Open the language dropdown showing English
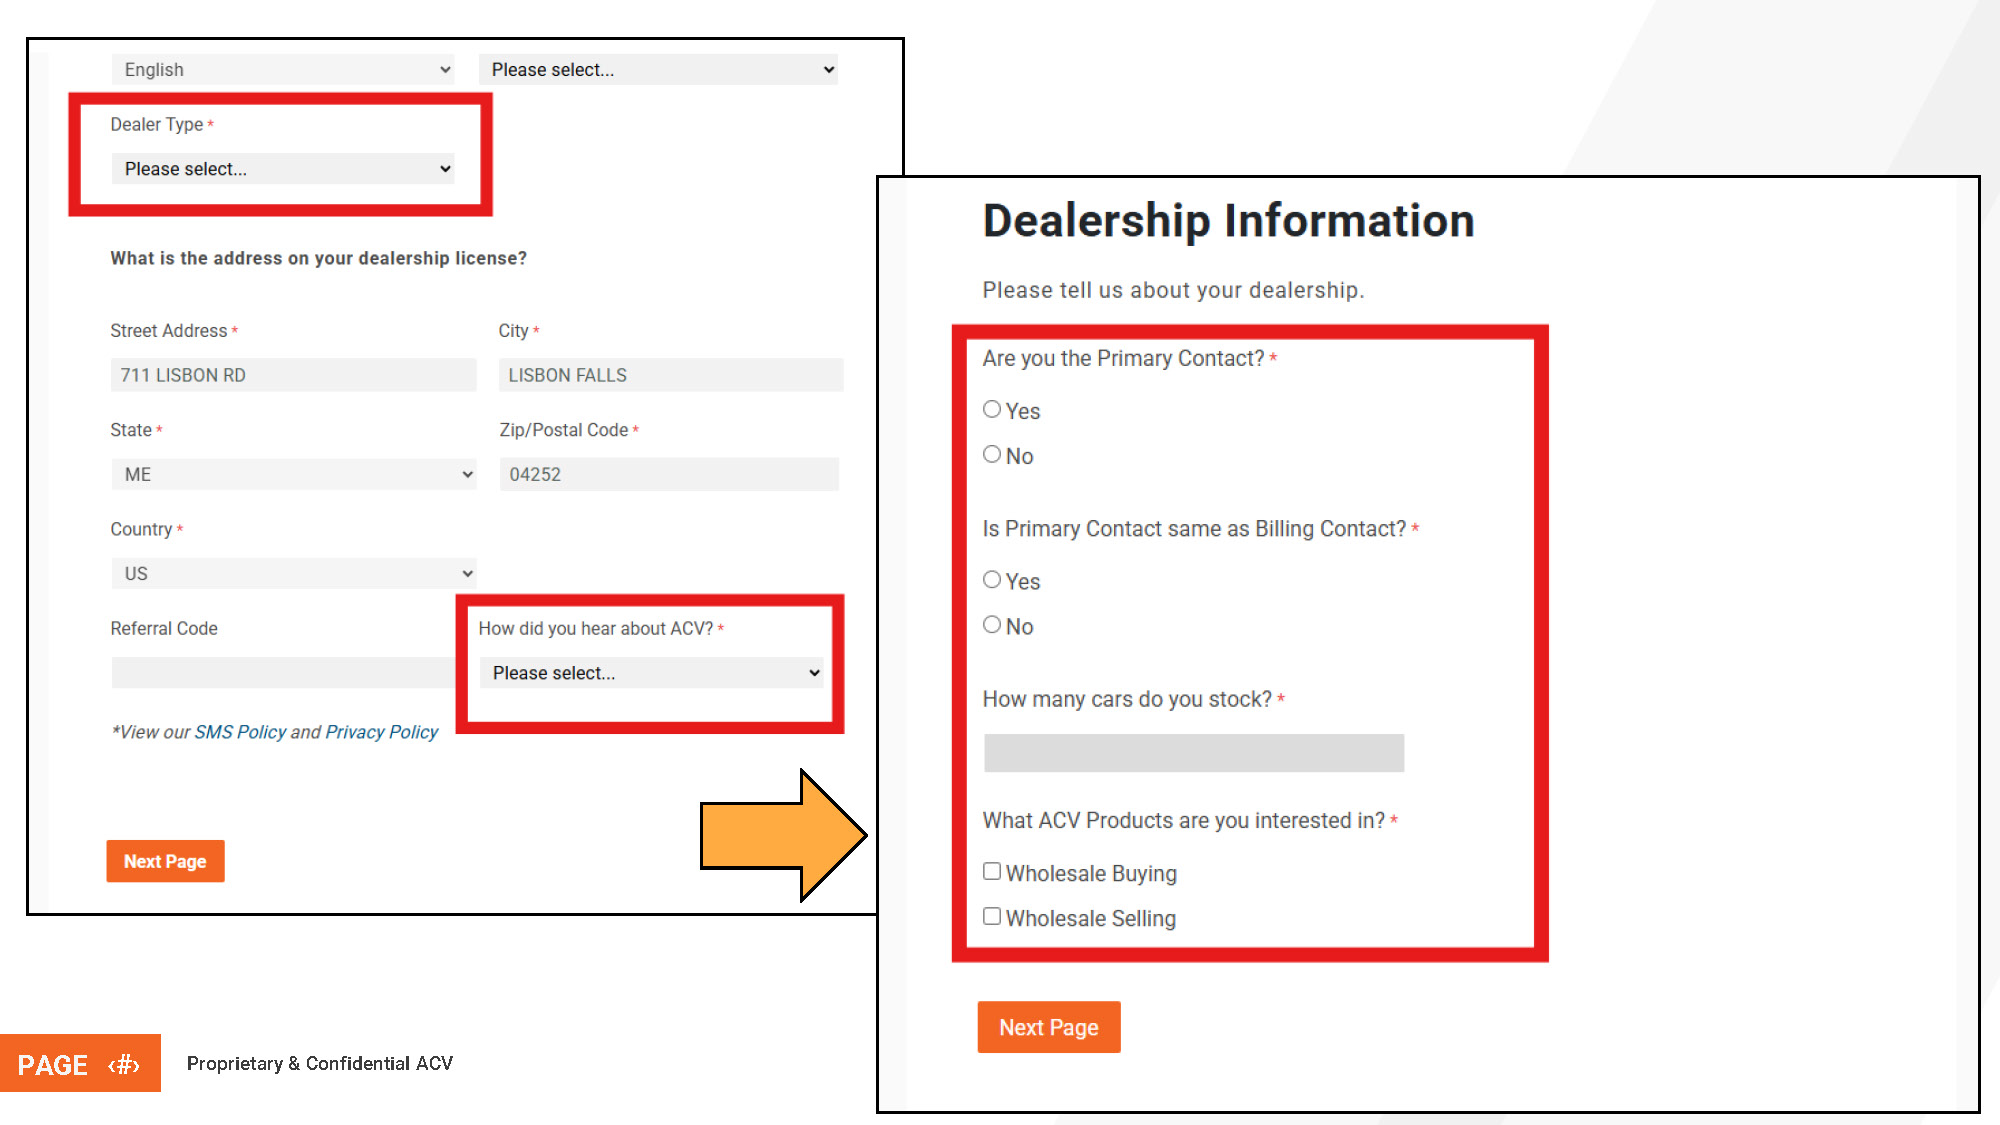This screenshot has height=1125, width=2000. click(283, 69)
